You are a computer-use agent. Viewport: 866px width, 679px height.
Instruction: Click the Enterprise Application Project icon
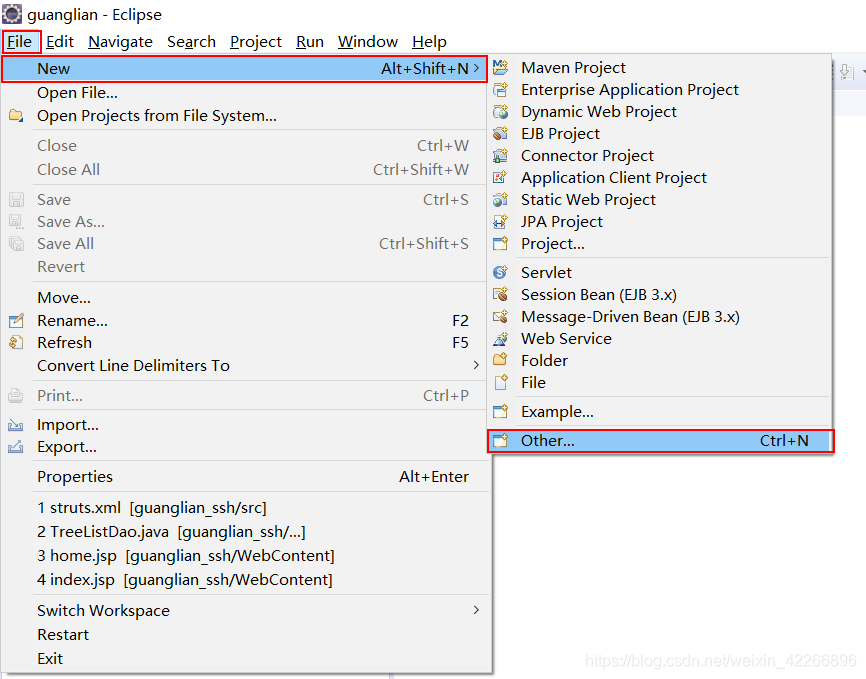500,90
